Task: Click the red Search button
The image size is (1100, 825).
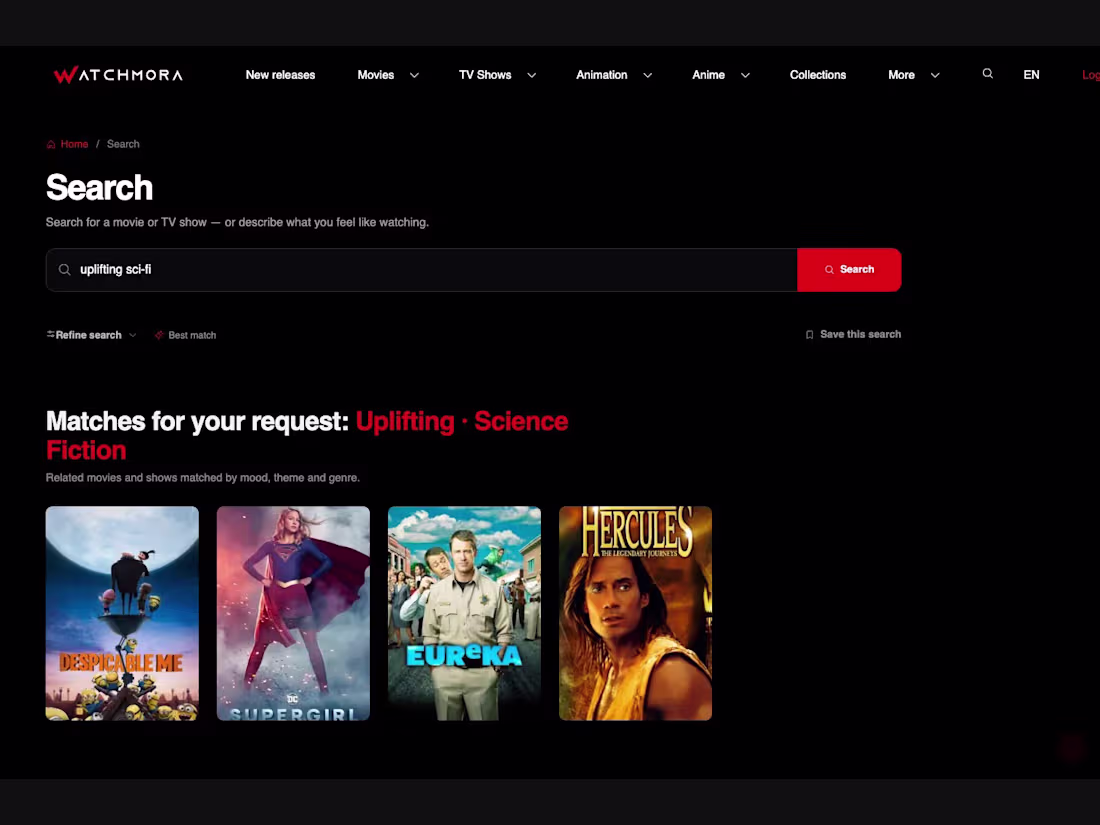Action: (849, 269)
